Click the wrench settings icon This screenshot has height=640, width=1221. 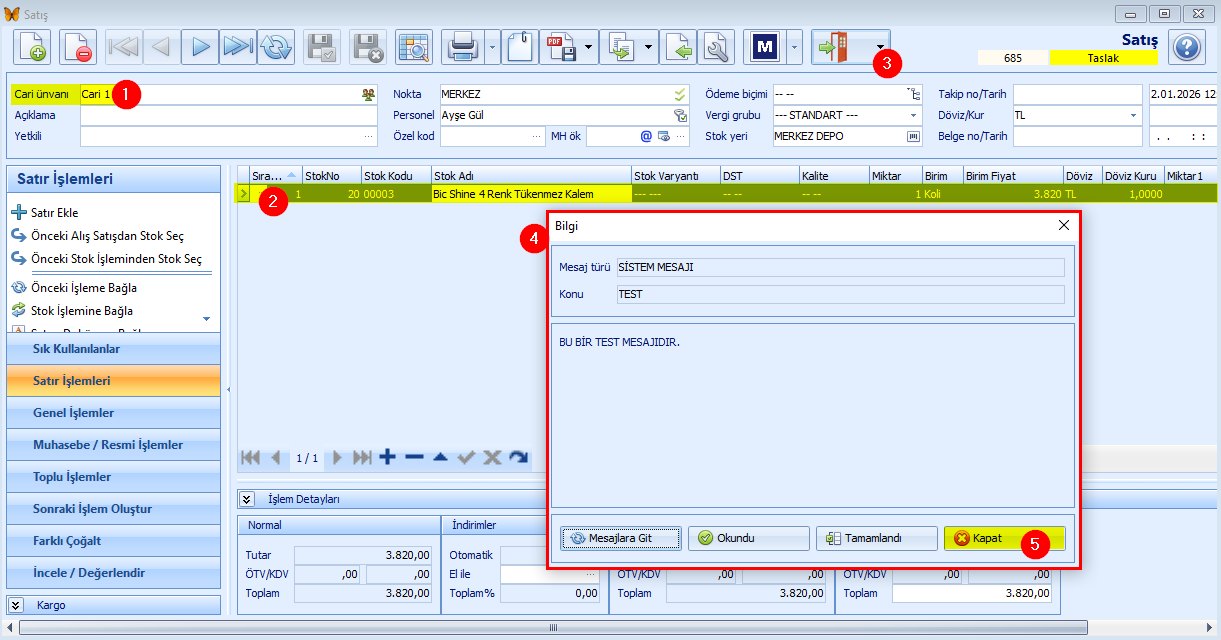(x=717, y=47)
